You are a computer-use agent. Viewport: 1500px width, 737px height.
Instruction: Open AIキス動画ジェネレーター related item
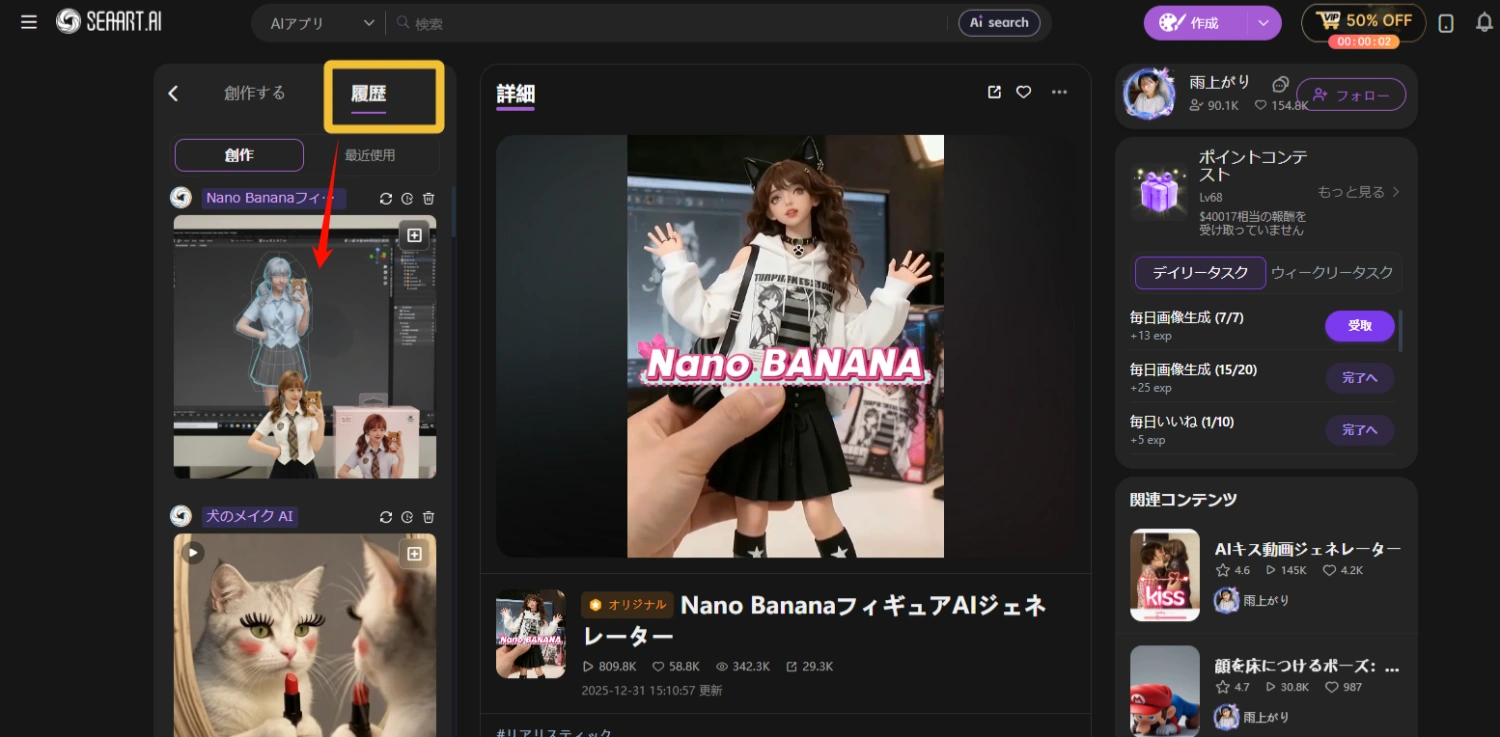(x=1308, y=549)
